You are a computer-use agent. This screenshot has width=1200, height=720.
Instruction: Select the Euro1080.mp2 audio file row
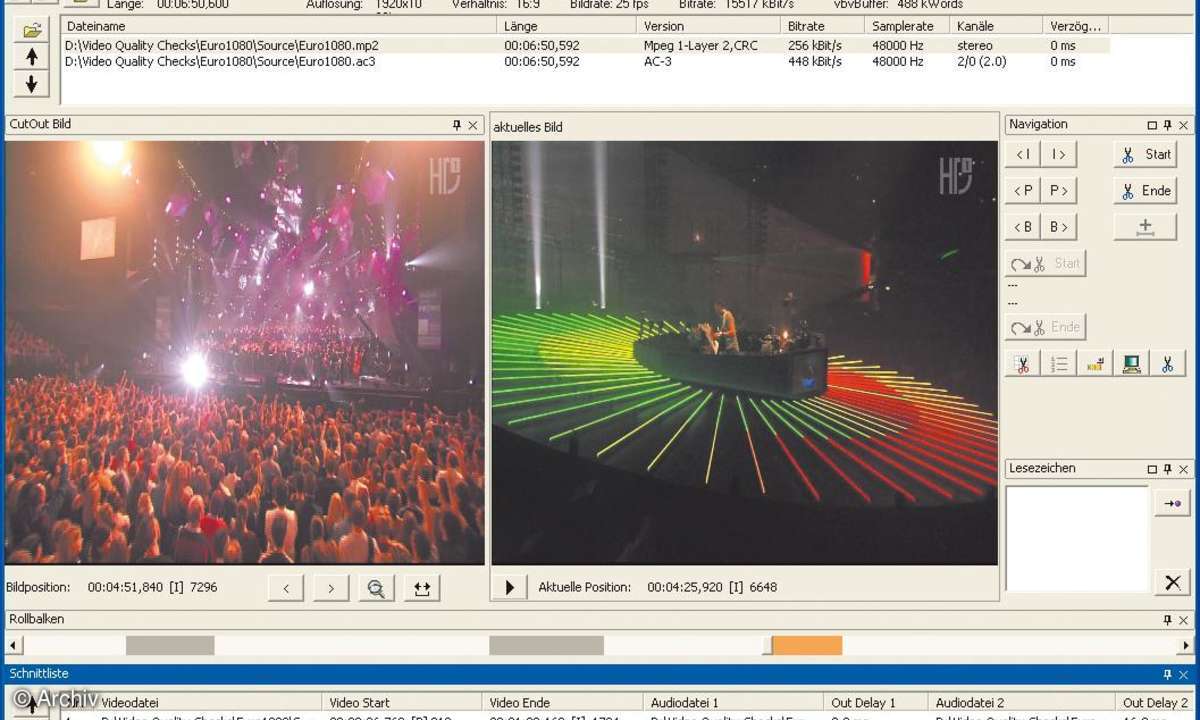(585, 45)
